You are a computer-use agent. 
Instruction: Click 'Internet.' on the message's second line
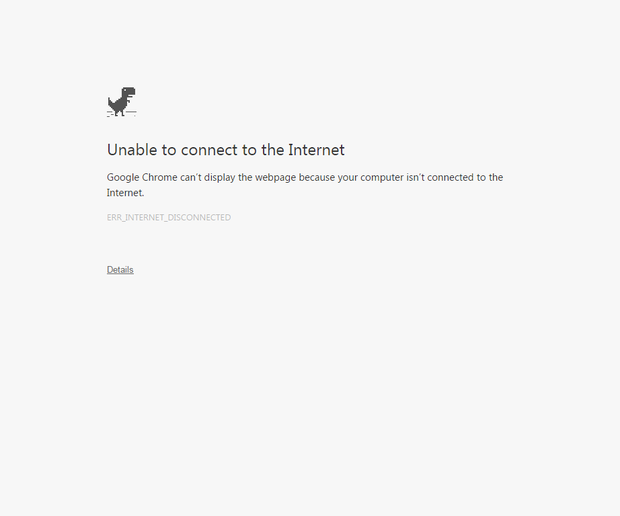point(125,193)
